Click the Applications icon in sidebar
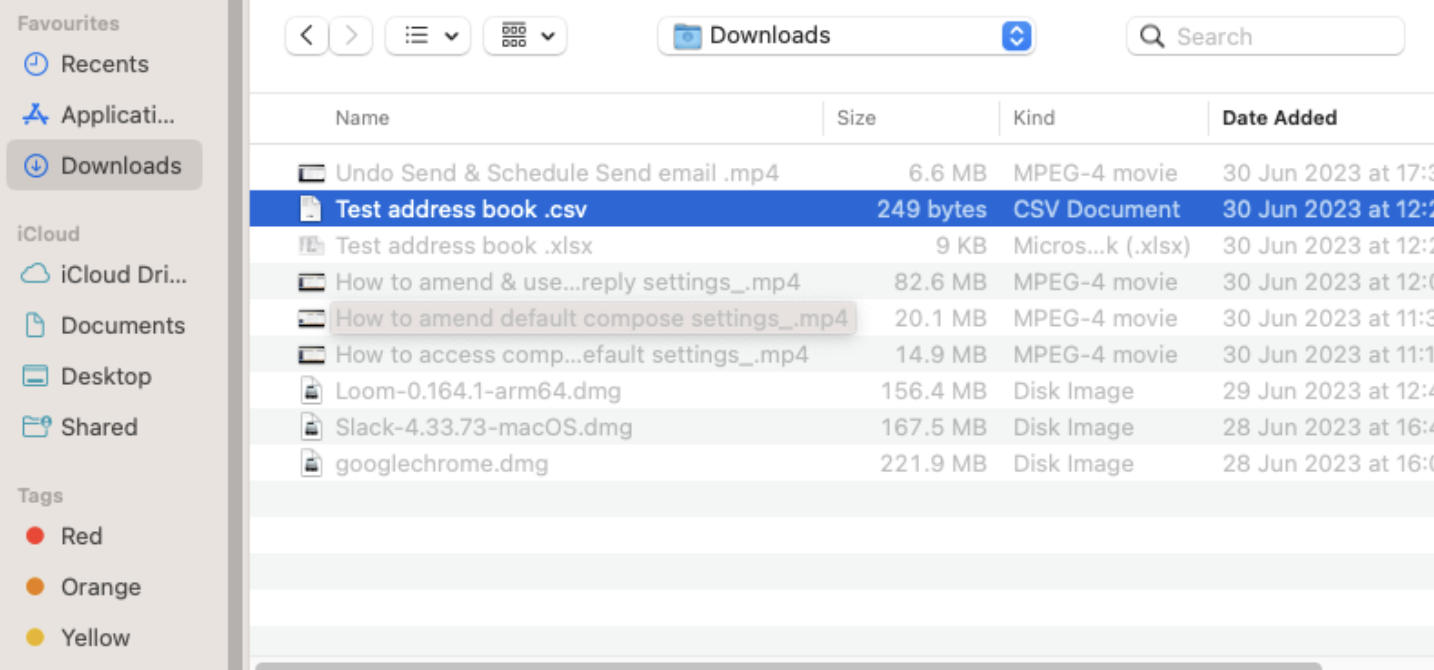The width and height of the screenshot is (1434, 670). (35, 115)
